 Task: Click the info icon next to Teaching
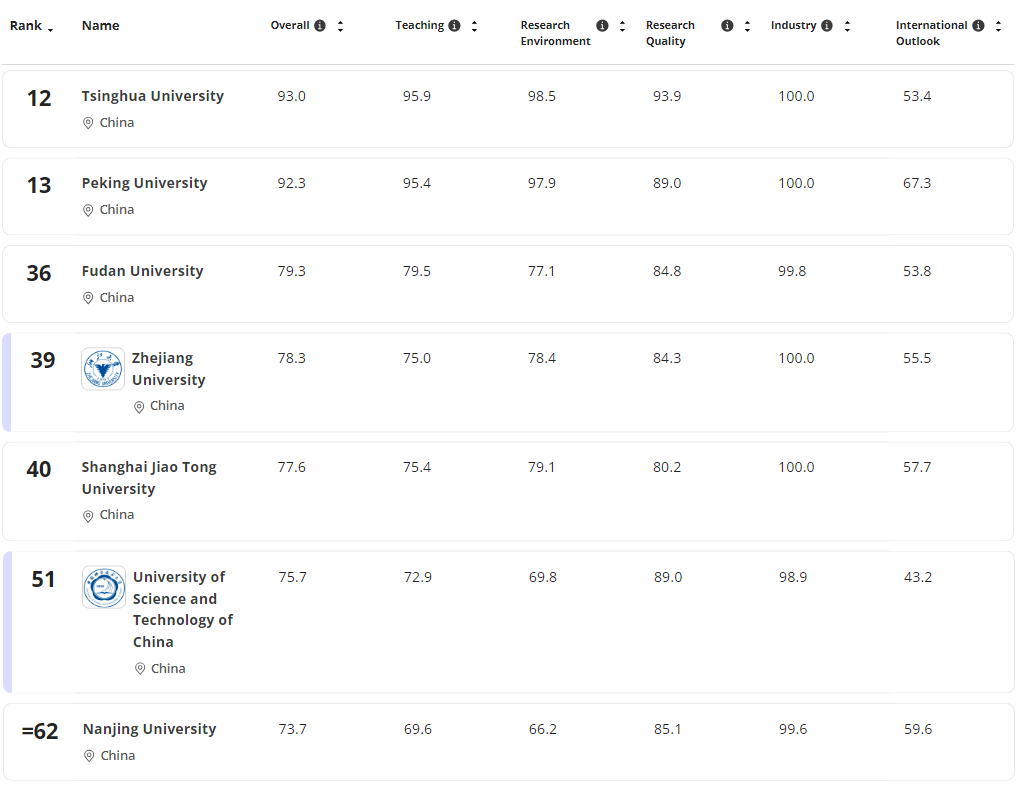(455, 26)
